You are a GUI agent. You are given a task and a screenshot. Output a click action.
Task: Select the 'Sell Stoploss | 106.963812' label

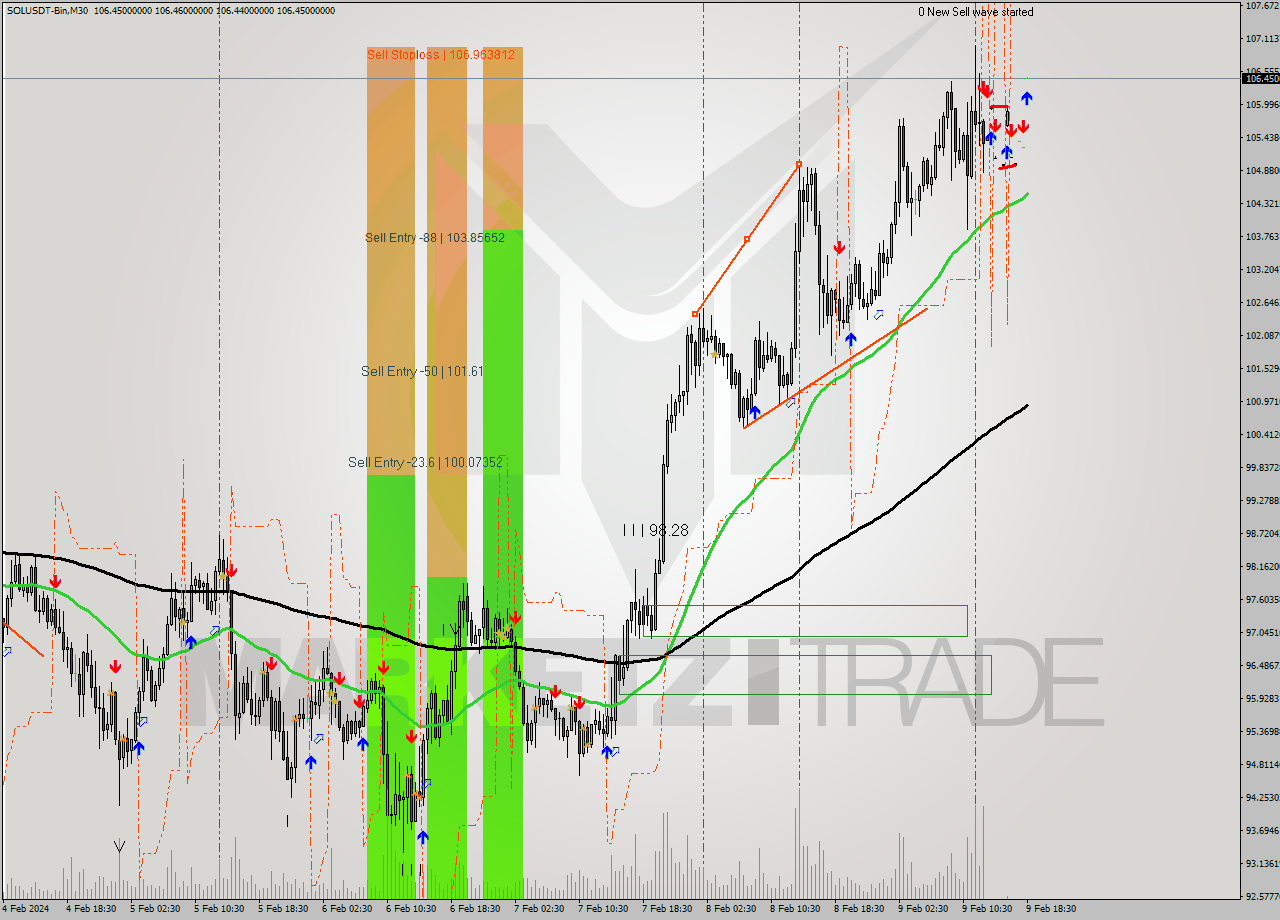coord(441,55)
